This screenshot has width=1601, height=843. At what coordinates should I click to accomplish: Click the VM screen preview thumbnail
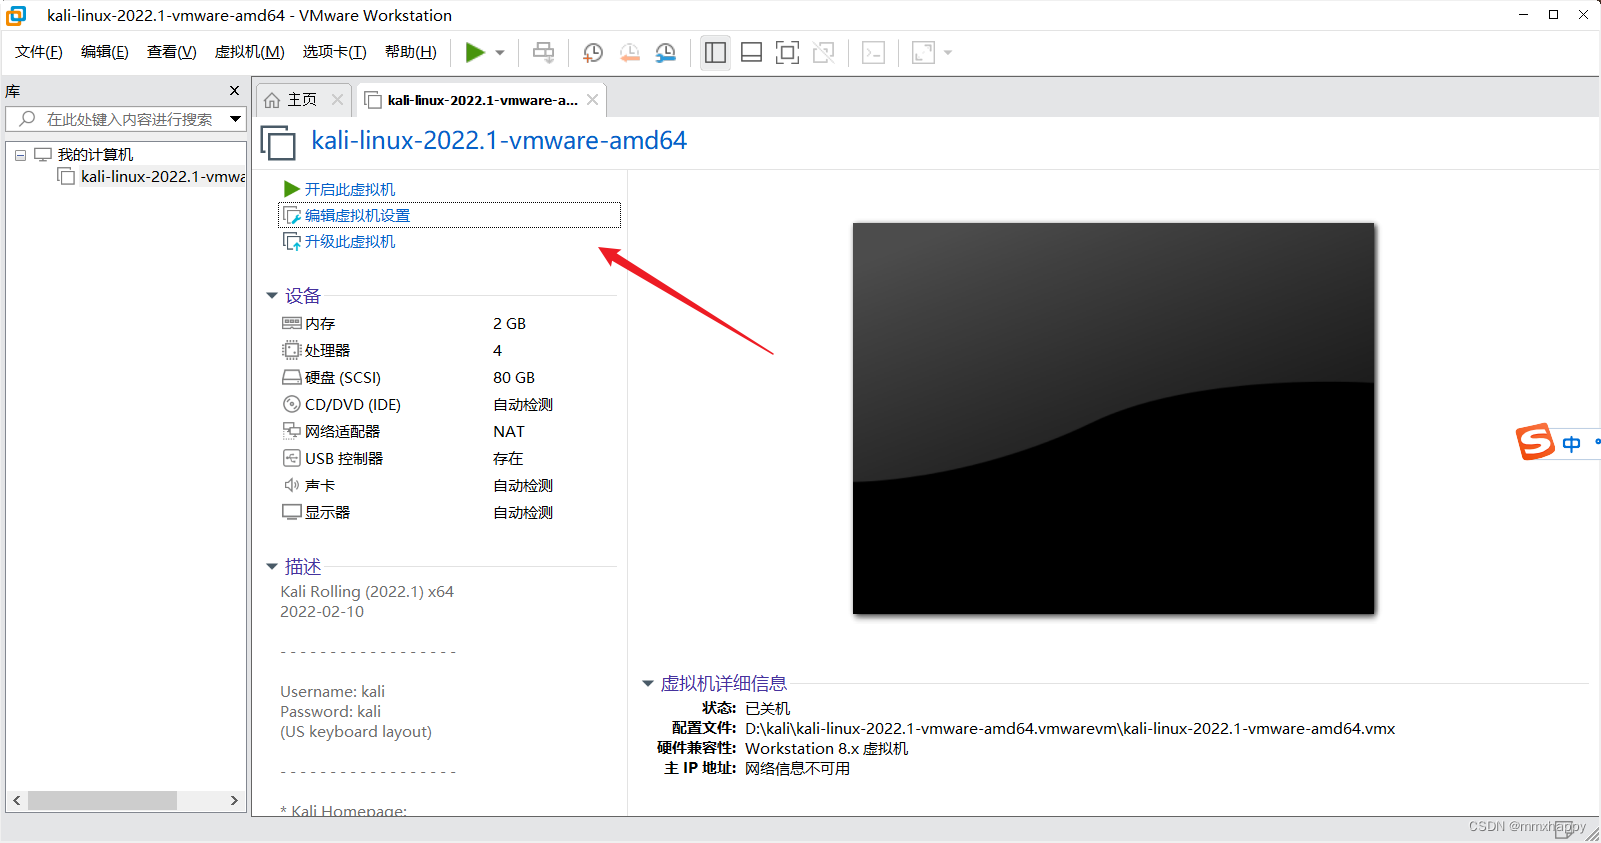coord(1113,418)
